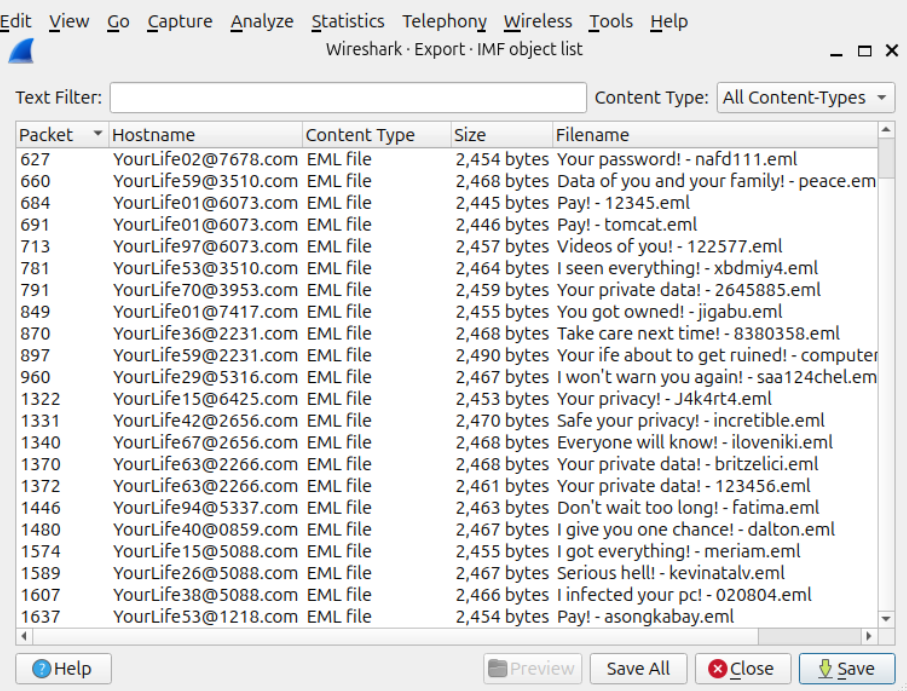Select hostname YourLife70@3953.com
Viewport: 907px width, 691px height.
(x=205, y=290)
